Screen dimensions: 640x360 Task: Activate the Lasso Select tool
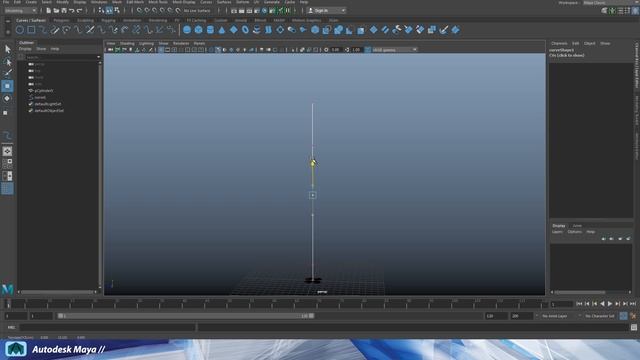pyautogui.click(x=7, y=62)
